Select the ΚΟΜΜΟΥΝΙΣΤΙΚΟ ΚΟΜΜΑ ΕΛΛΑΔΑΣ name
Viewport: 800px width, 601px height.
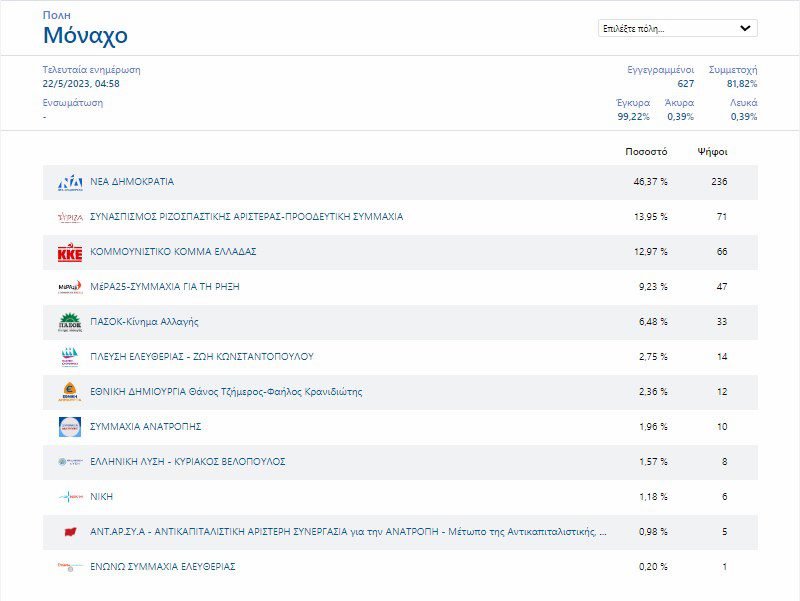[173, 252]
